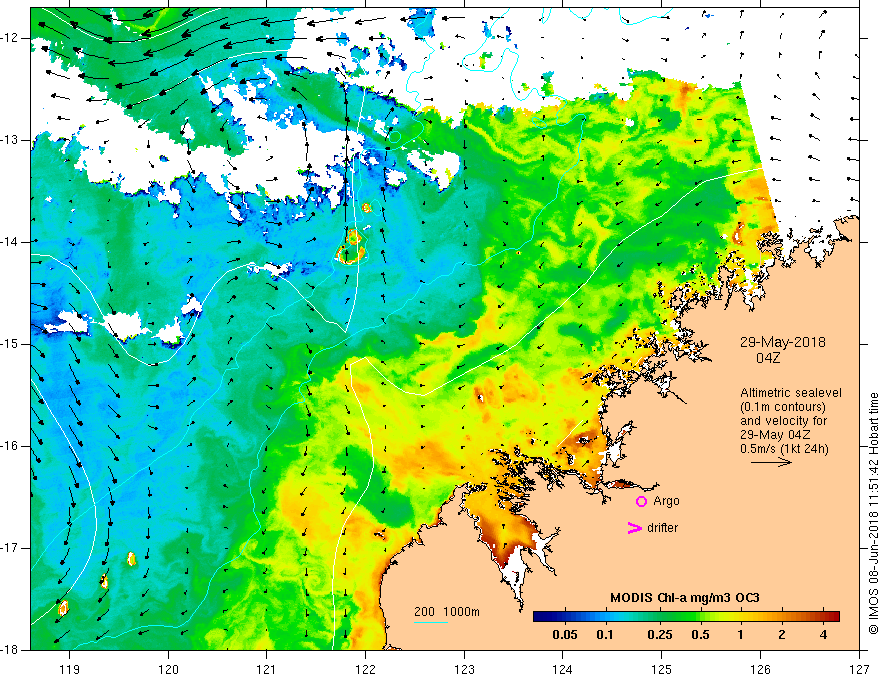Click latitude axis label -15

[x=10, y=344]
